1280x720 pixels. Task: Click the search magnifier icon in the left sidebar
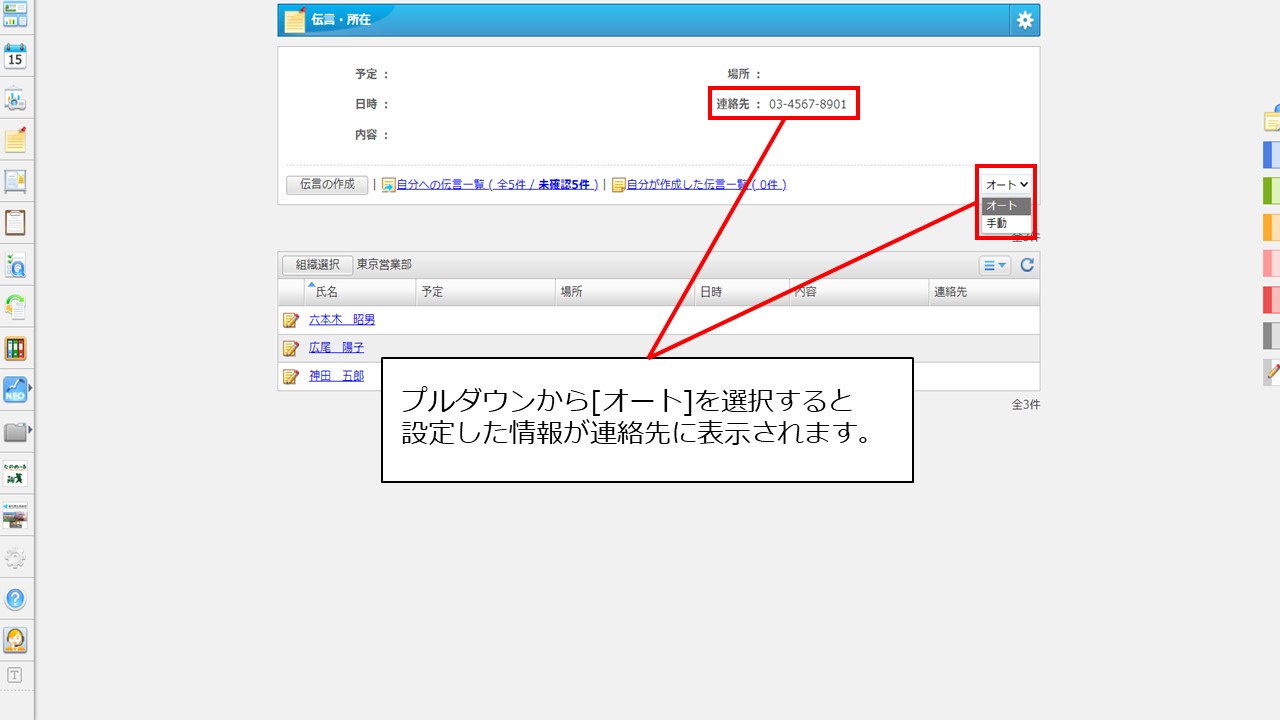15,264
